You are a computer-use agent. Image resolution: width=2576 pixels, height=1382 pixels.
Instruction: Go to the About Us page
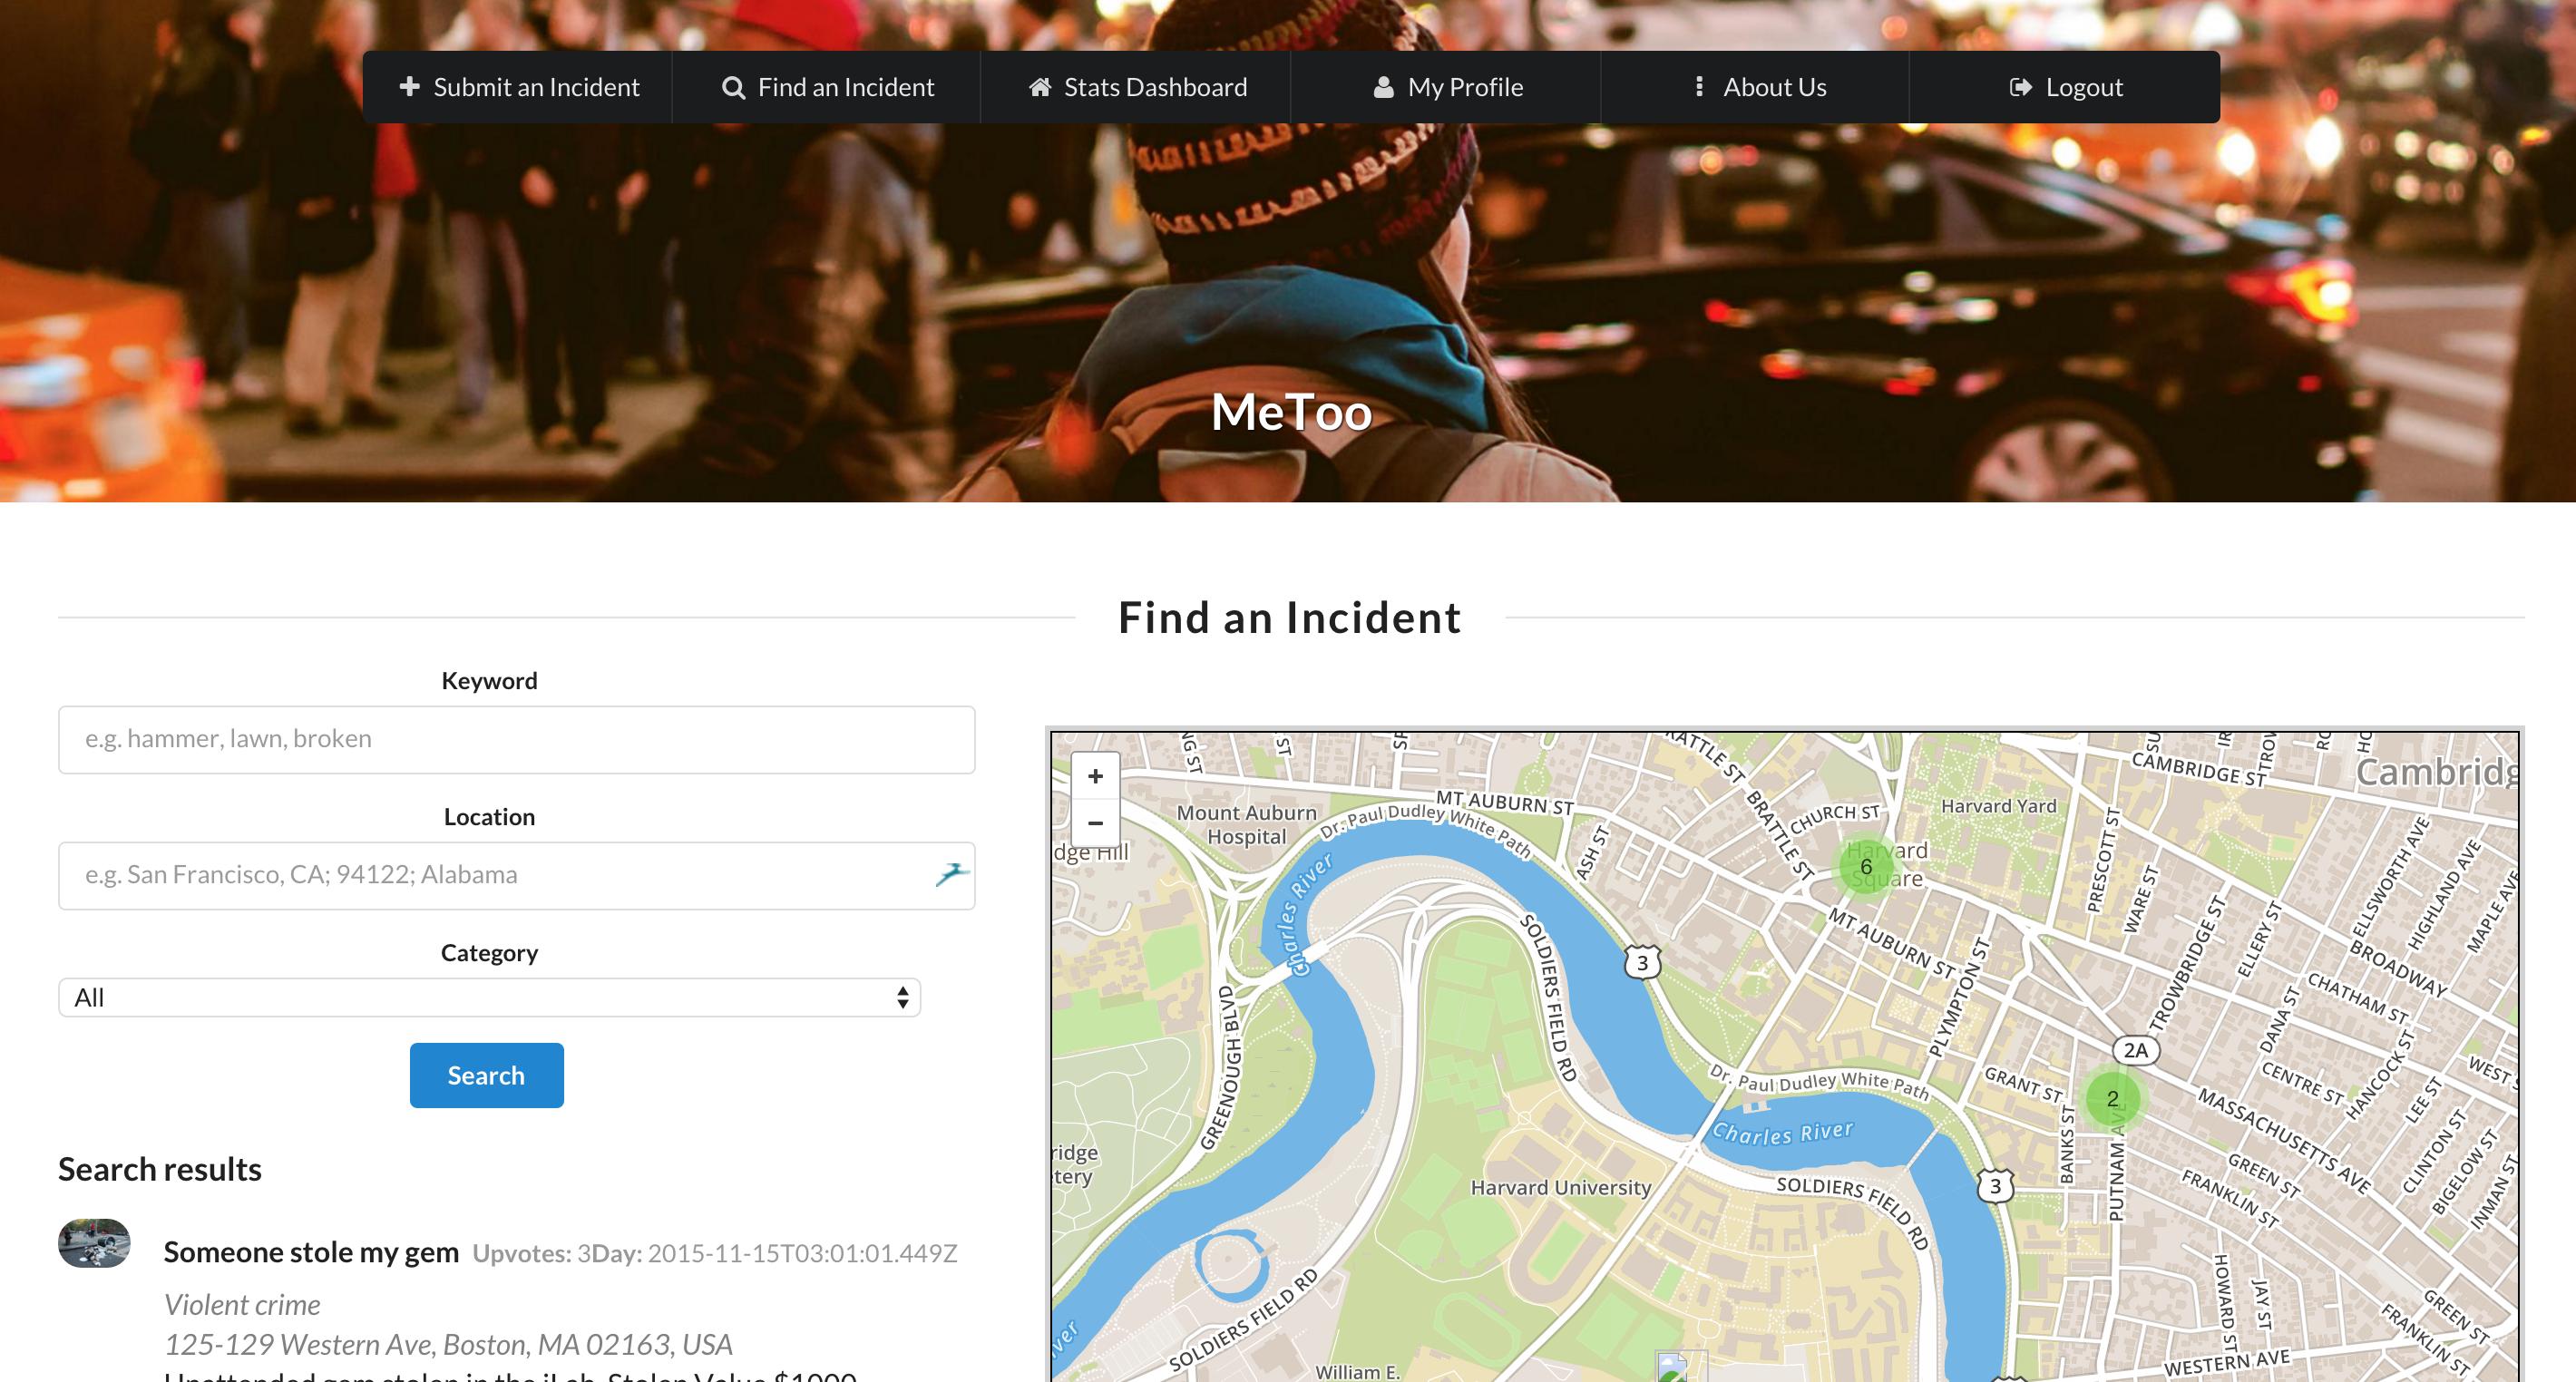[x=1773, y=88]
